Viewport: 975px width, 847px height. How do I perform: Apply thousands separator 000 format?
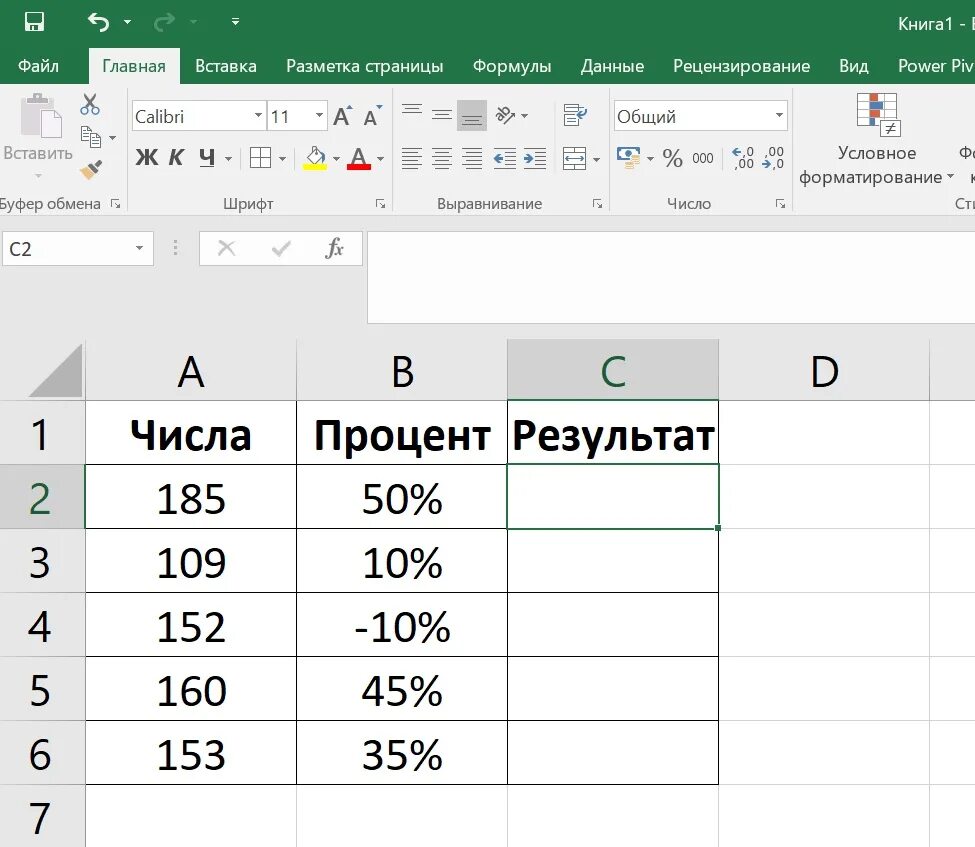coord(703,159)
